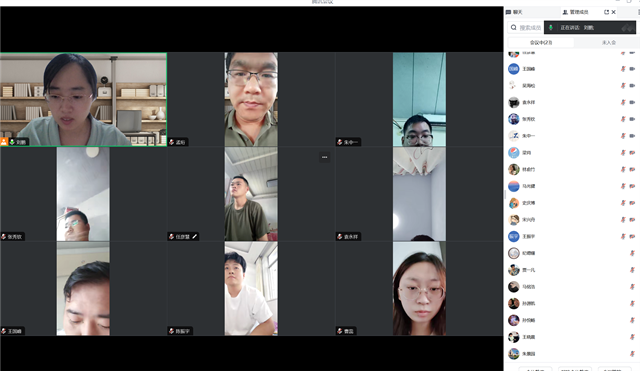The image size is (640, 371).
Task: Click the mic icon in 孙洲凯 list row
Action: click(632, 303)
